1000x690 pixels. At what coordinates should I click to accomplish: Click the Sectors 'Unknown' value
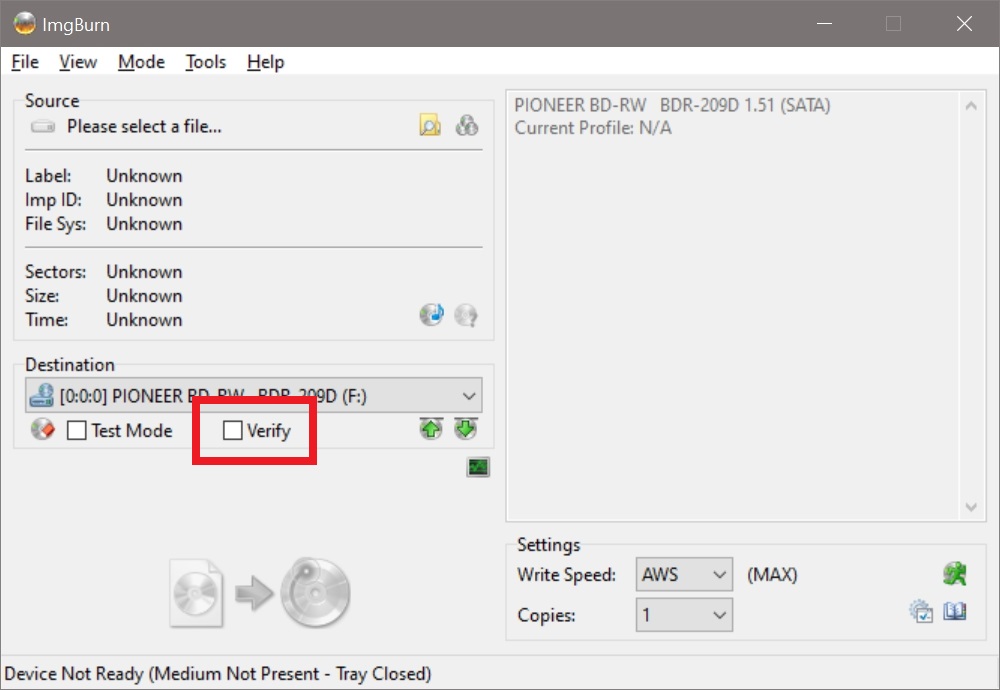click(144, 272)
